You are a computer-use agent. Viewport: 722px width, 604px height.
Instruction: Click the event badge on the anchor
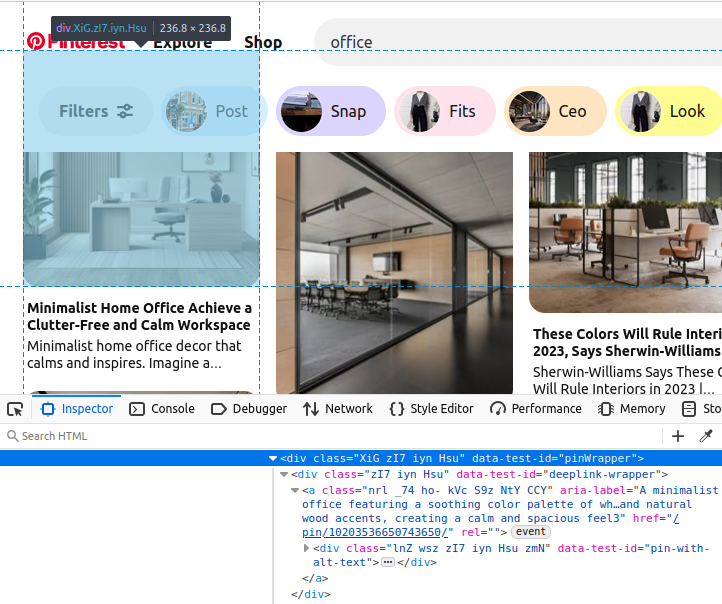pos(531,532)
